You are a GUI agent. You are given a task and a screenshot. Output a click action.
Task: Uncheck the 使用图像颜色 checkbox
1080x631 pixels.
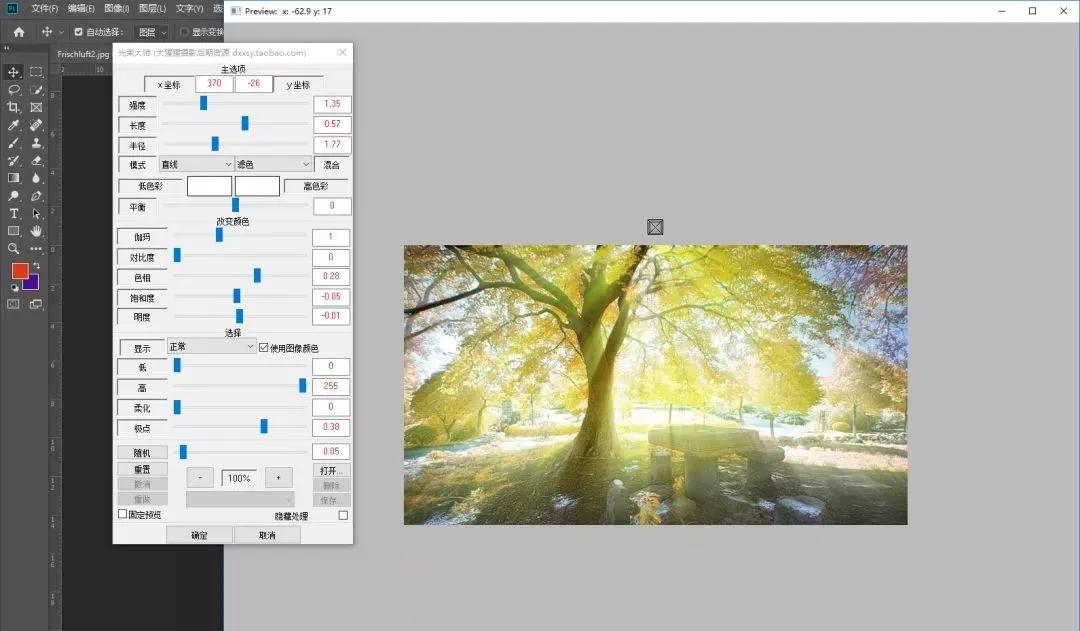264,348
